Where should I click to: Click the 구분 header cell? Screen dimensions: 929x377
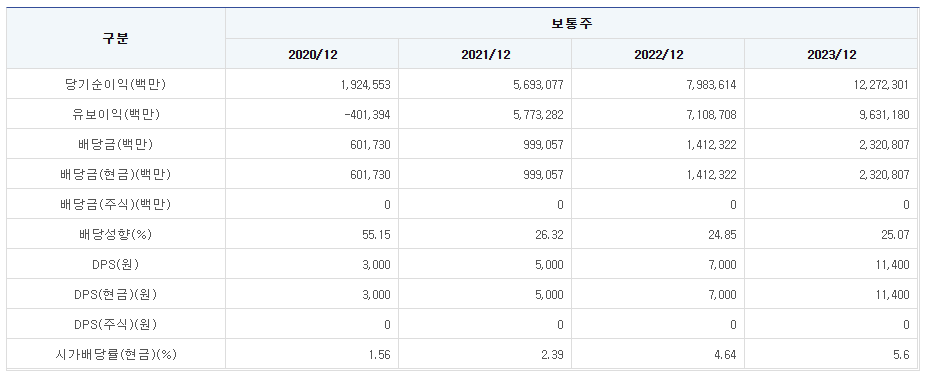(x=116, y=39)
